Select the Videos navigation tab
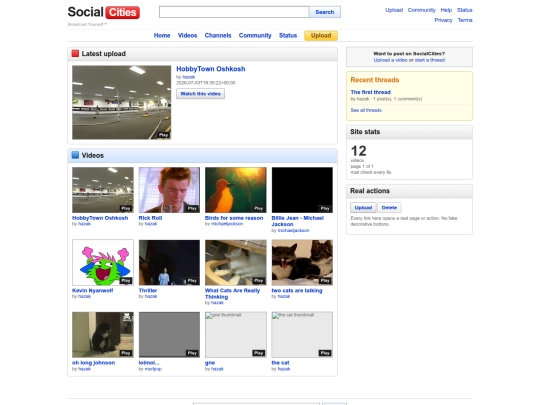Image resolution: width=540 pixels, height=405 pixels. [187, 35]
